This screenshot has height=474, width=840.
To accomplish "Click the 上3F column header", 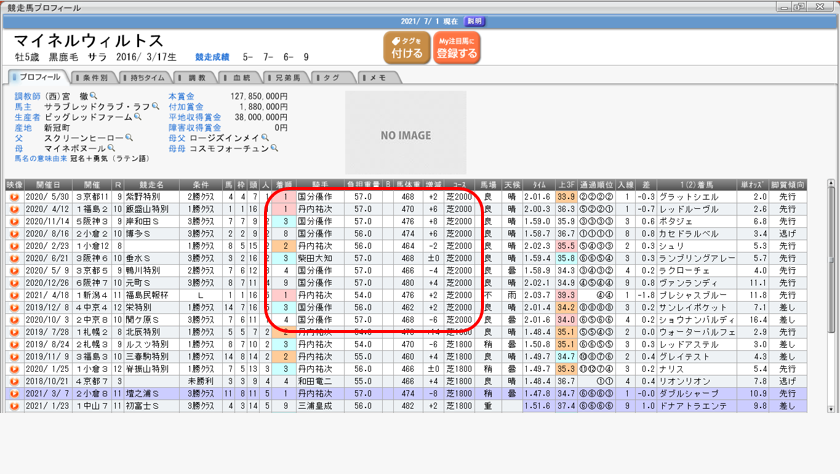I will tap(566, 185).
